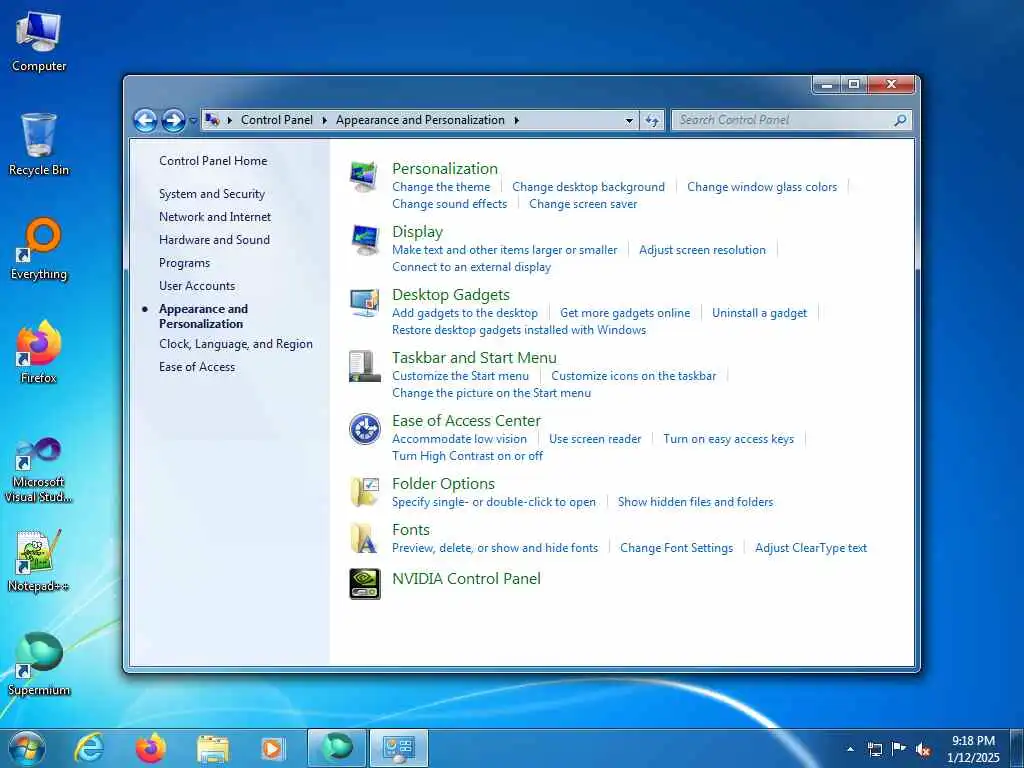Open User Accounts category
1024x768 pixels.
[x=197, y=285]
